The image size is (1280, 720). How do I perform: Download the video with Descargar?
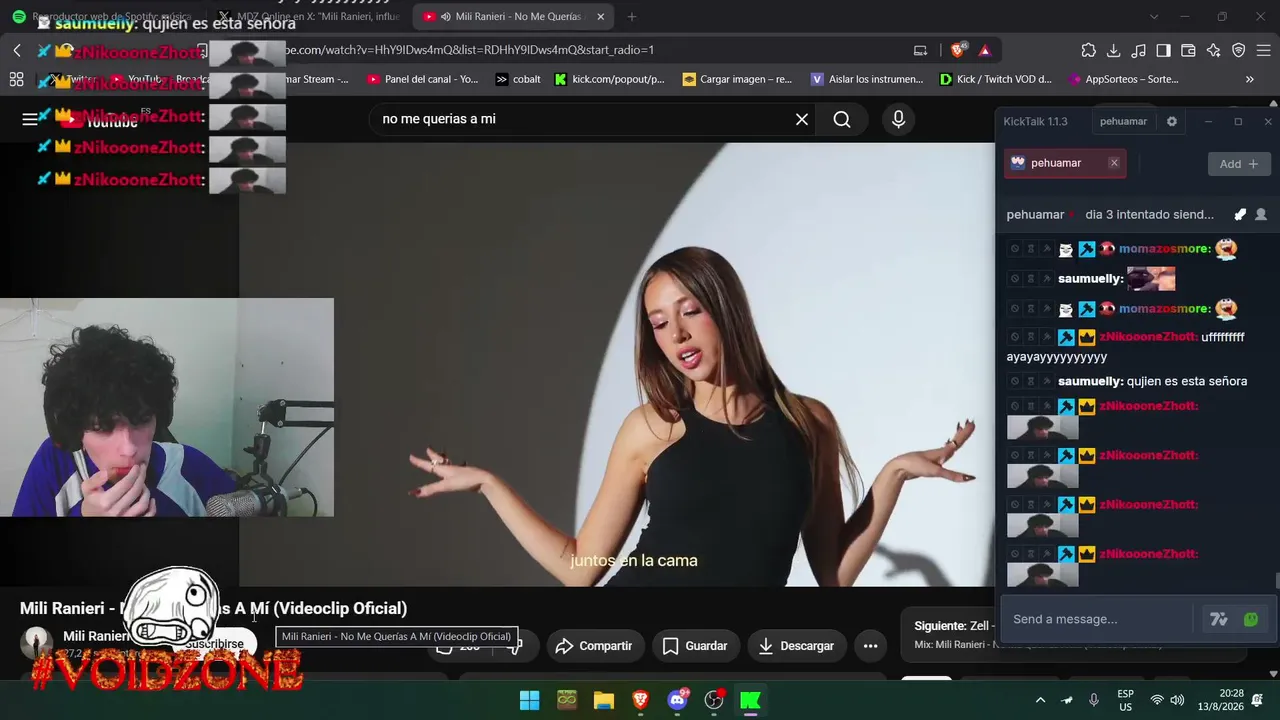click(x=796, y=646)
